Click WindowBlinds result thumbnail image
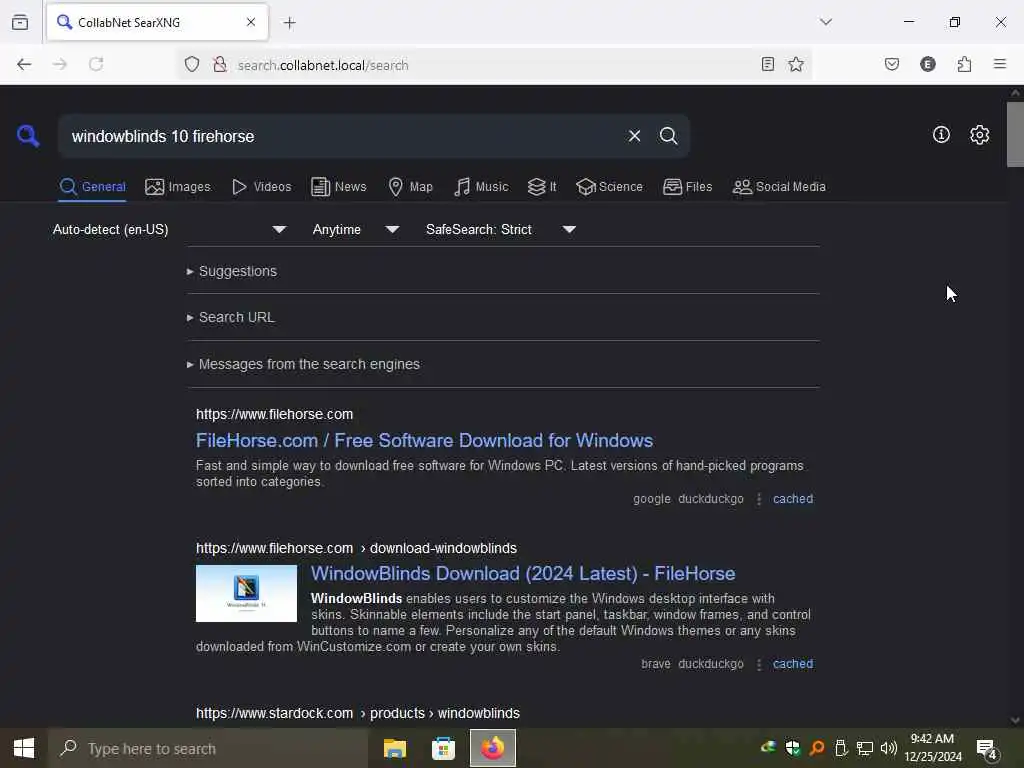 point(246,594)
